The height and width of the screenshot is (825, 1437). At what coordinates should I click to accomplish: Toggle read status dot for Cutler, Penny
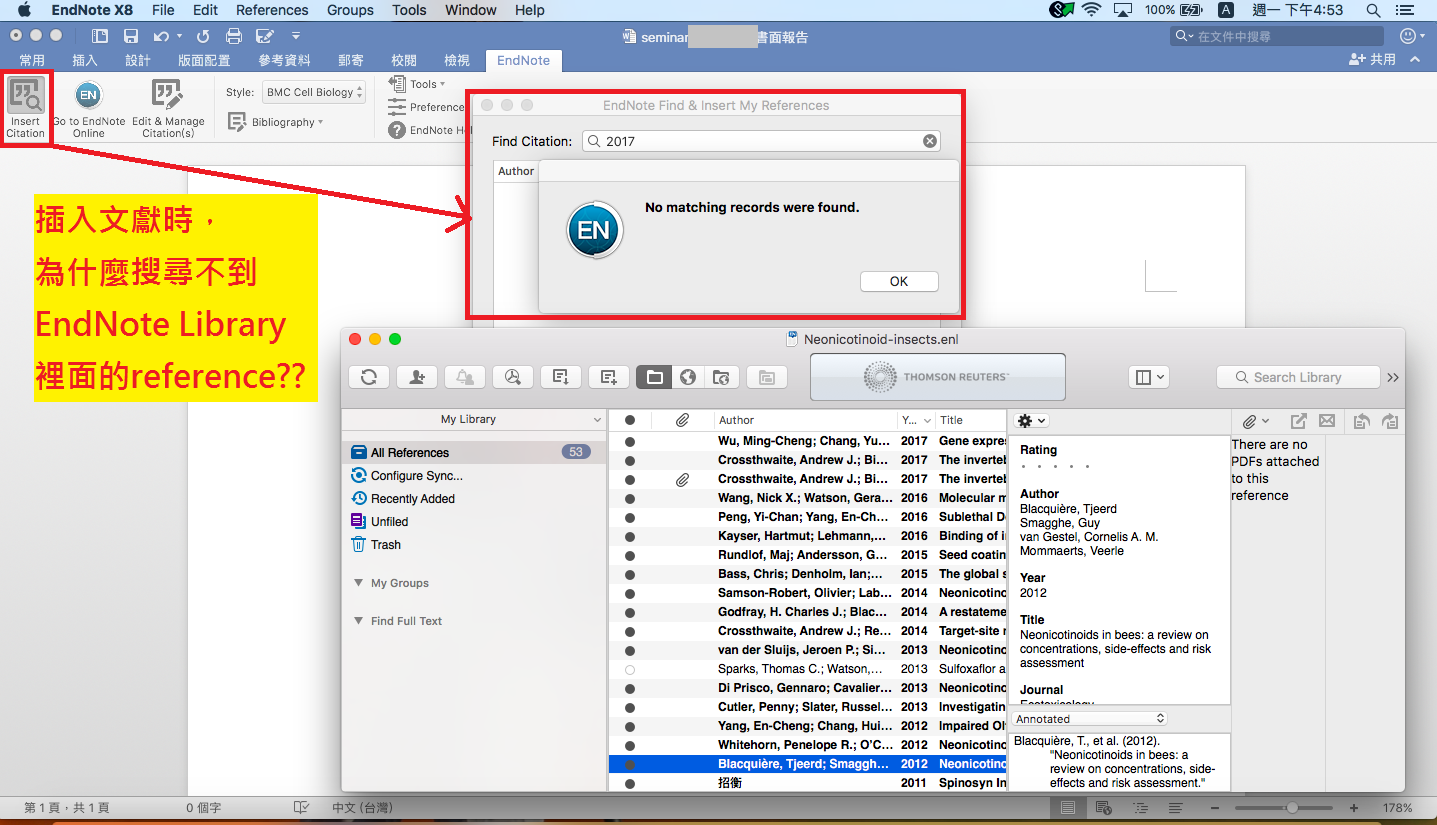[x=629, y=707]
